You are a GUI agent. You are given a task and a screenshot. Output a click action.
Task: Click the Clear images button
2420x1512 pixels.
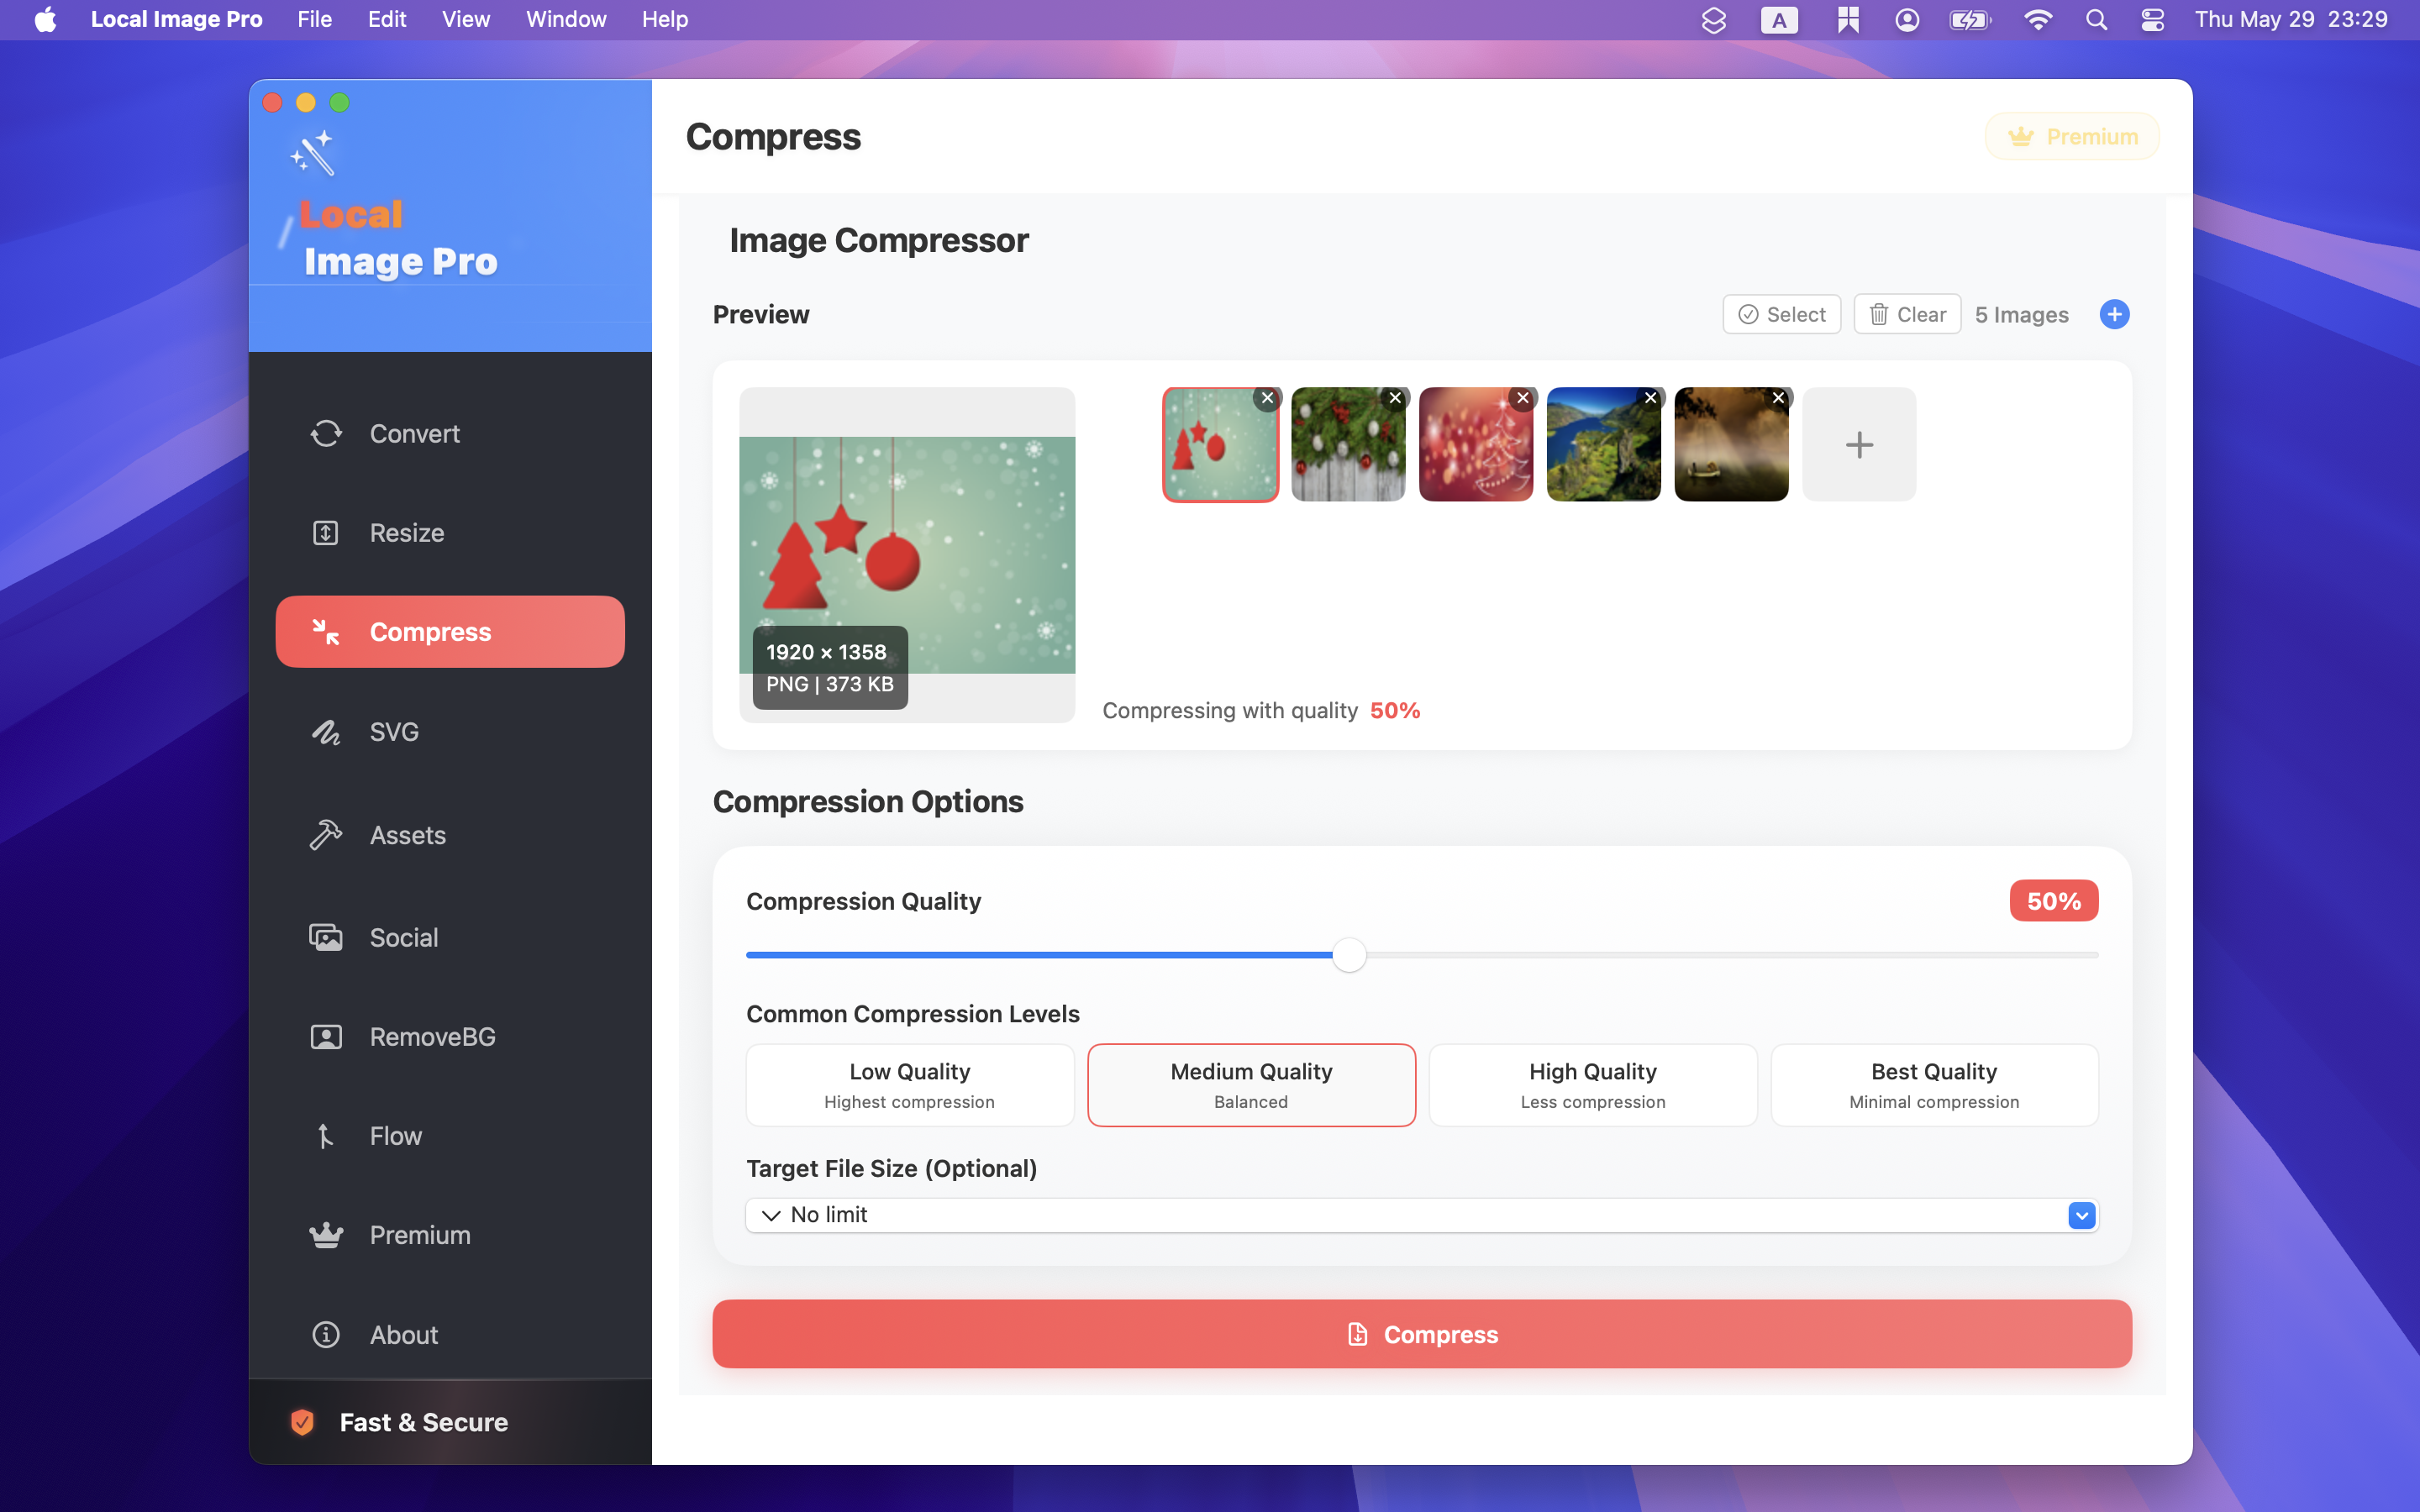[1907, 314]
